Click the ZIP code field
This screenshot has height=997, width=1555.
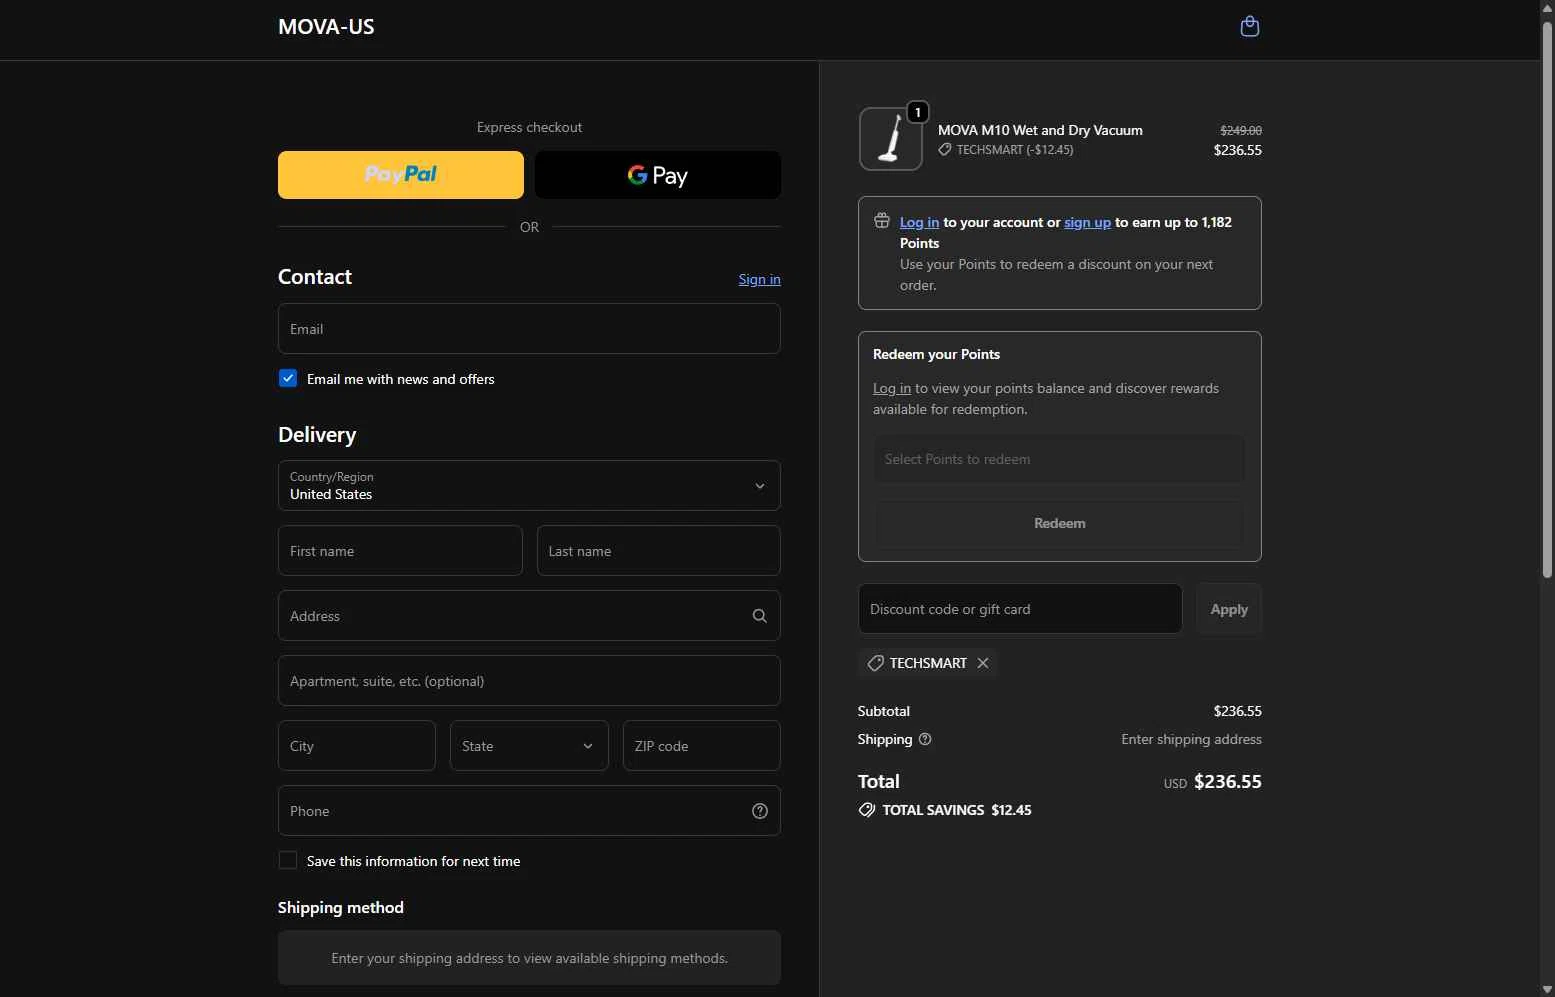702,746
